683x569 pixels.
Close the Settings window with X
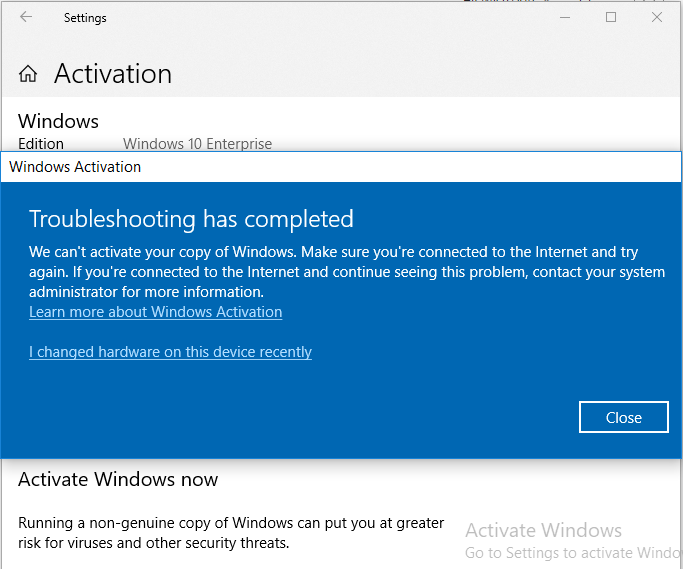657,17
